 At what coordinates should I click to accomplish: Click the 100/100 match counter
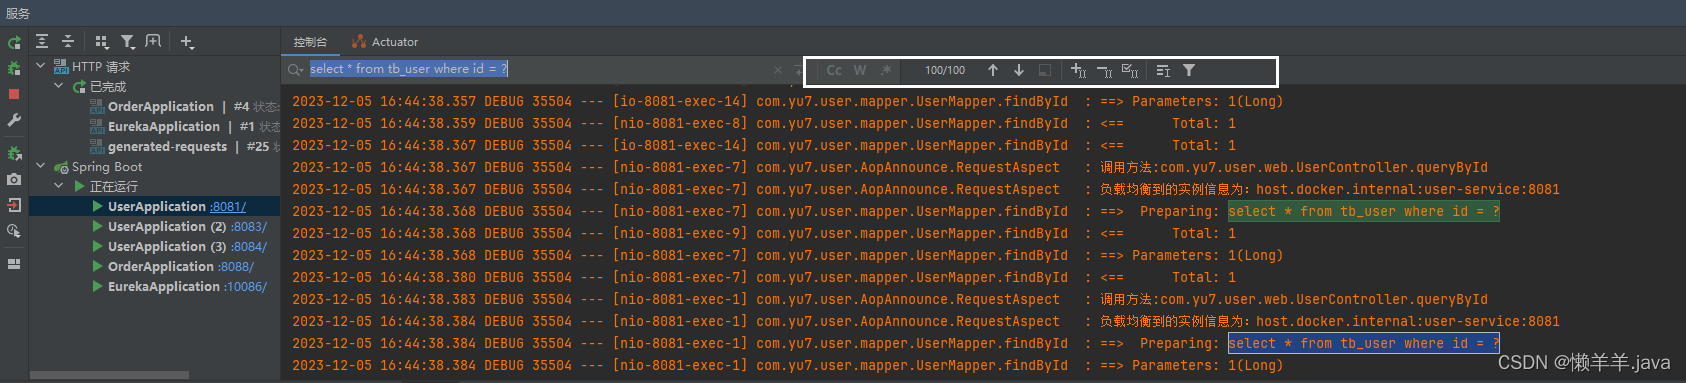[945, 70]
